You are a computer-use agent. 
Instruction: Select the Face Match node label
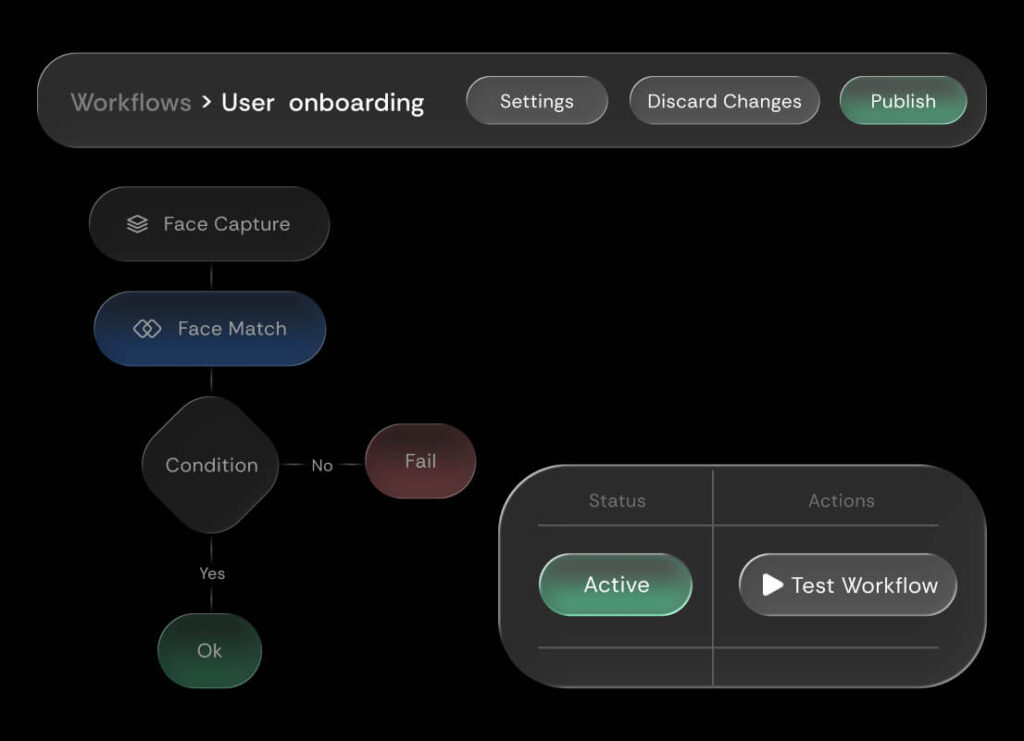click(x=232, y=329)
